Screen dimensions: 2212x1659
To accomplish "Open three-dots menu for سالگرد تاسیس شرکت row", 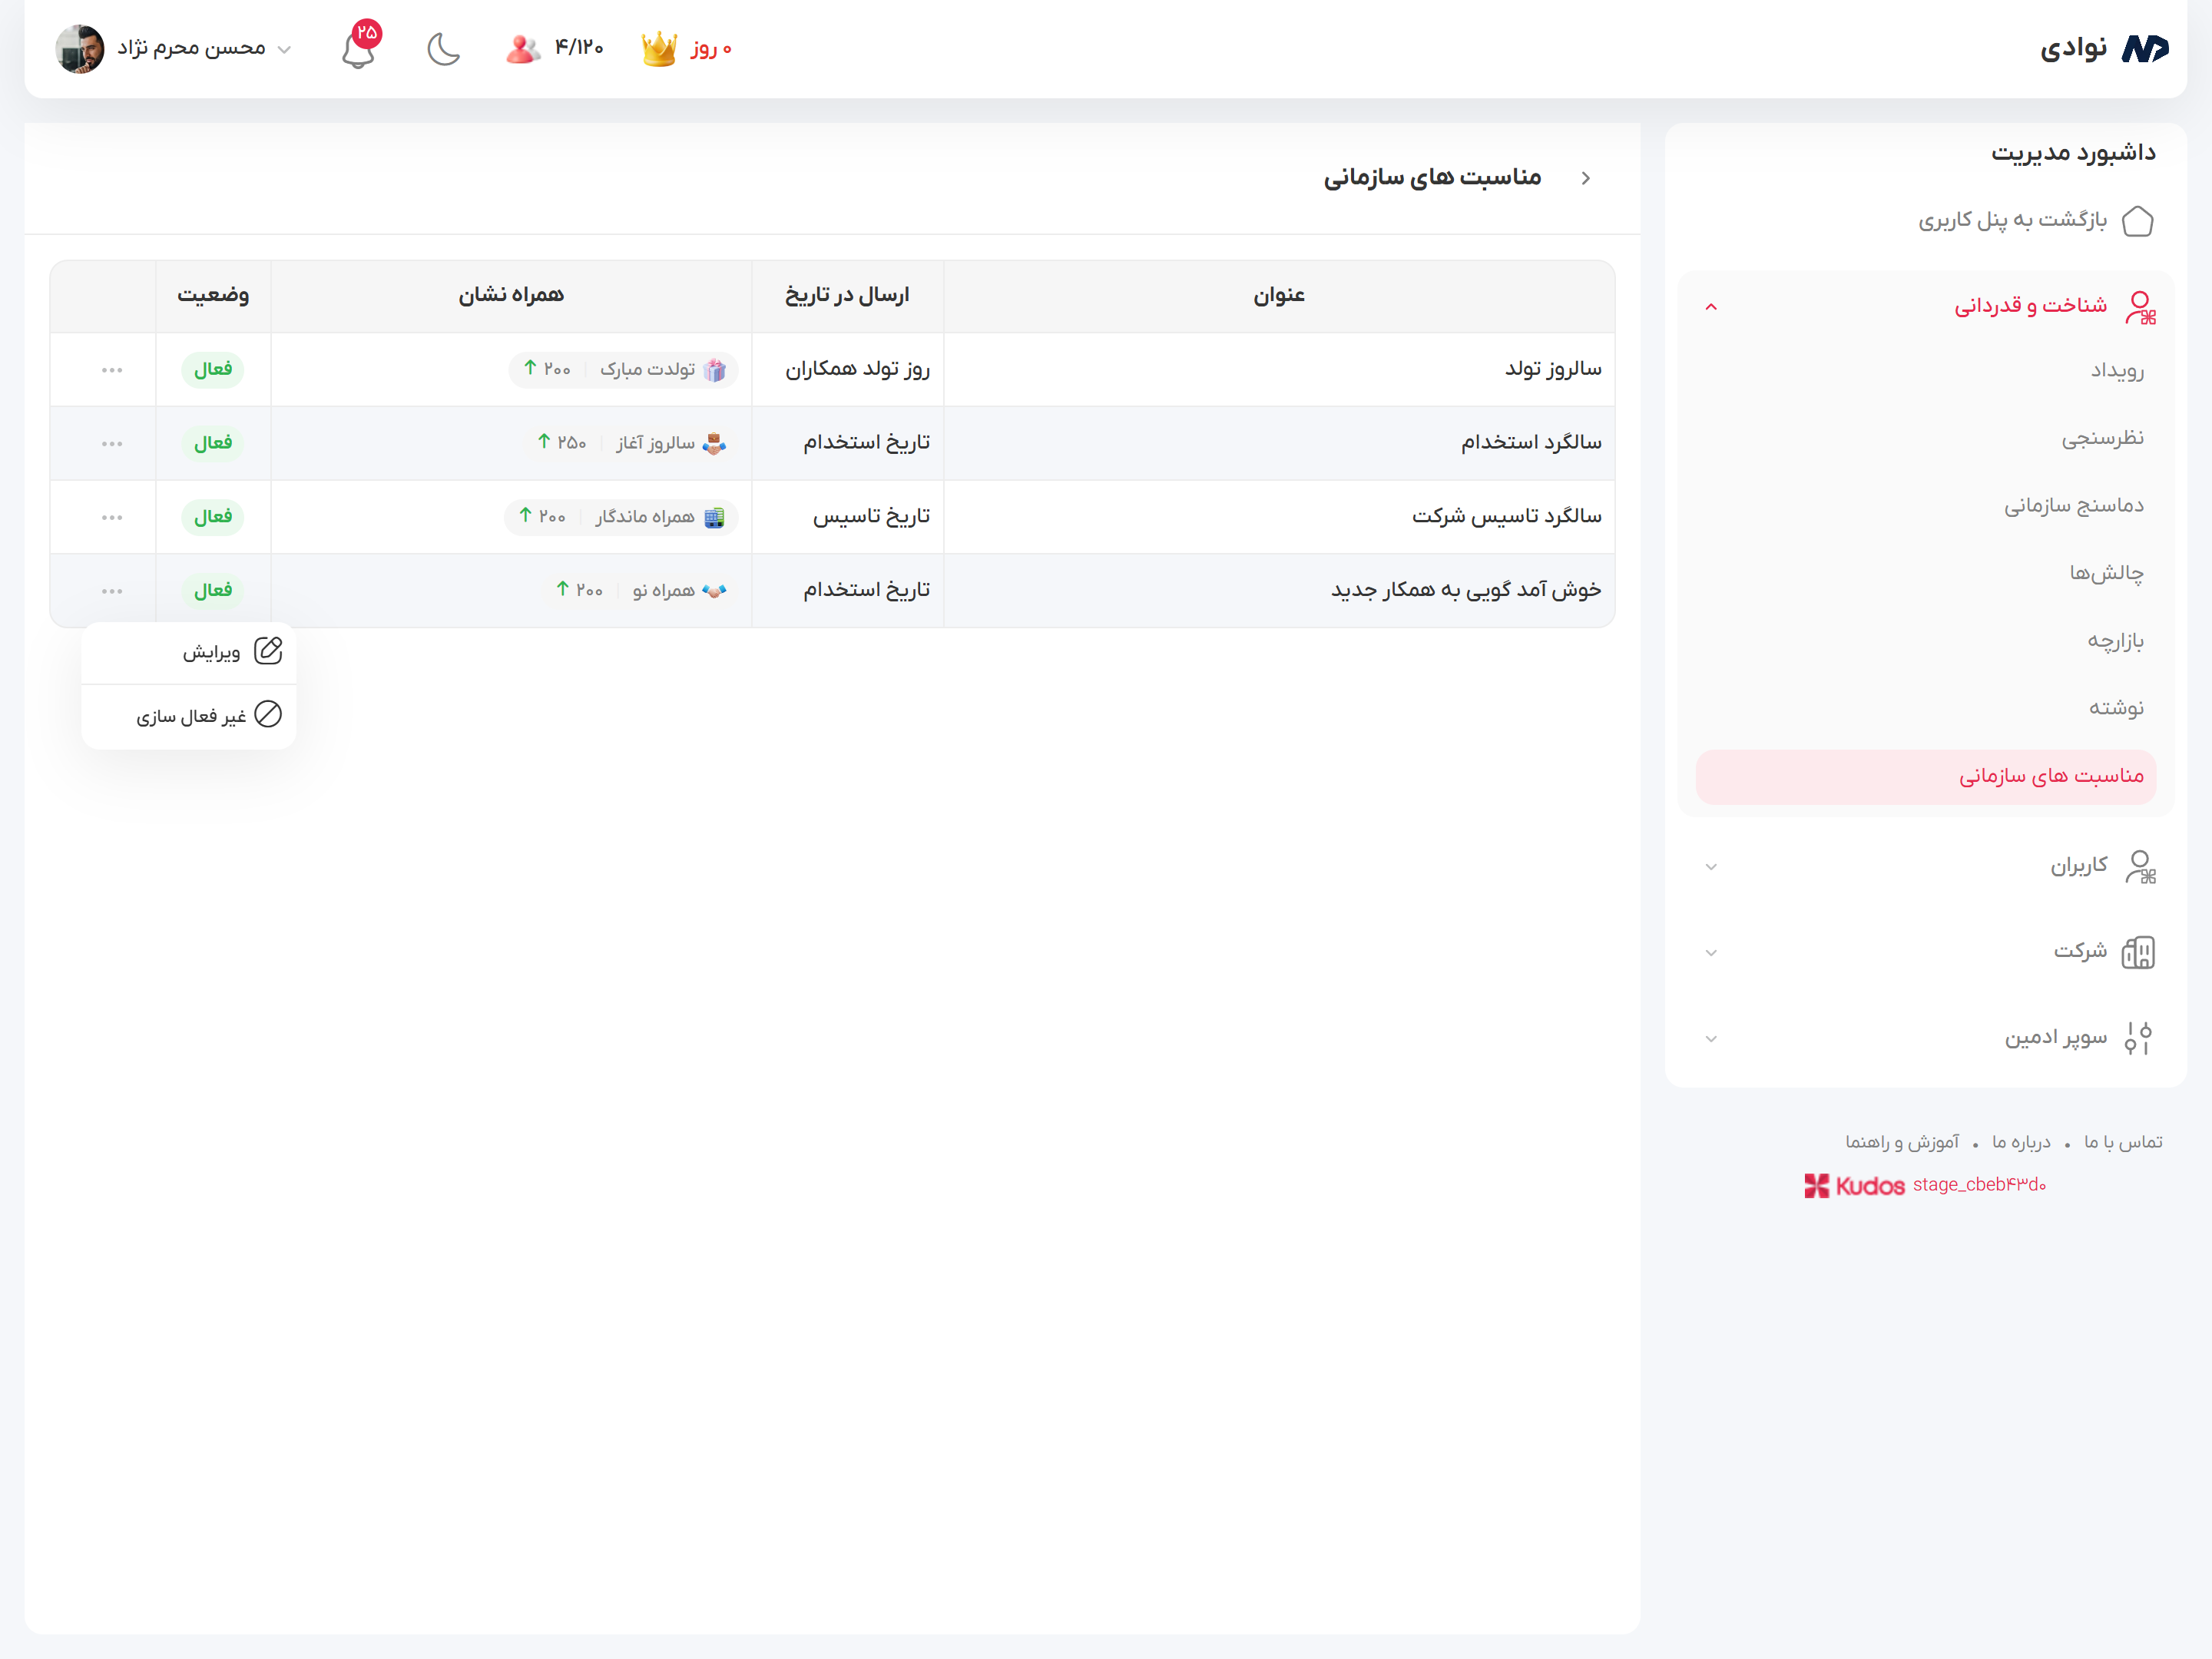I will (x=112, y=517).
